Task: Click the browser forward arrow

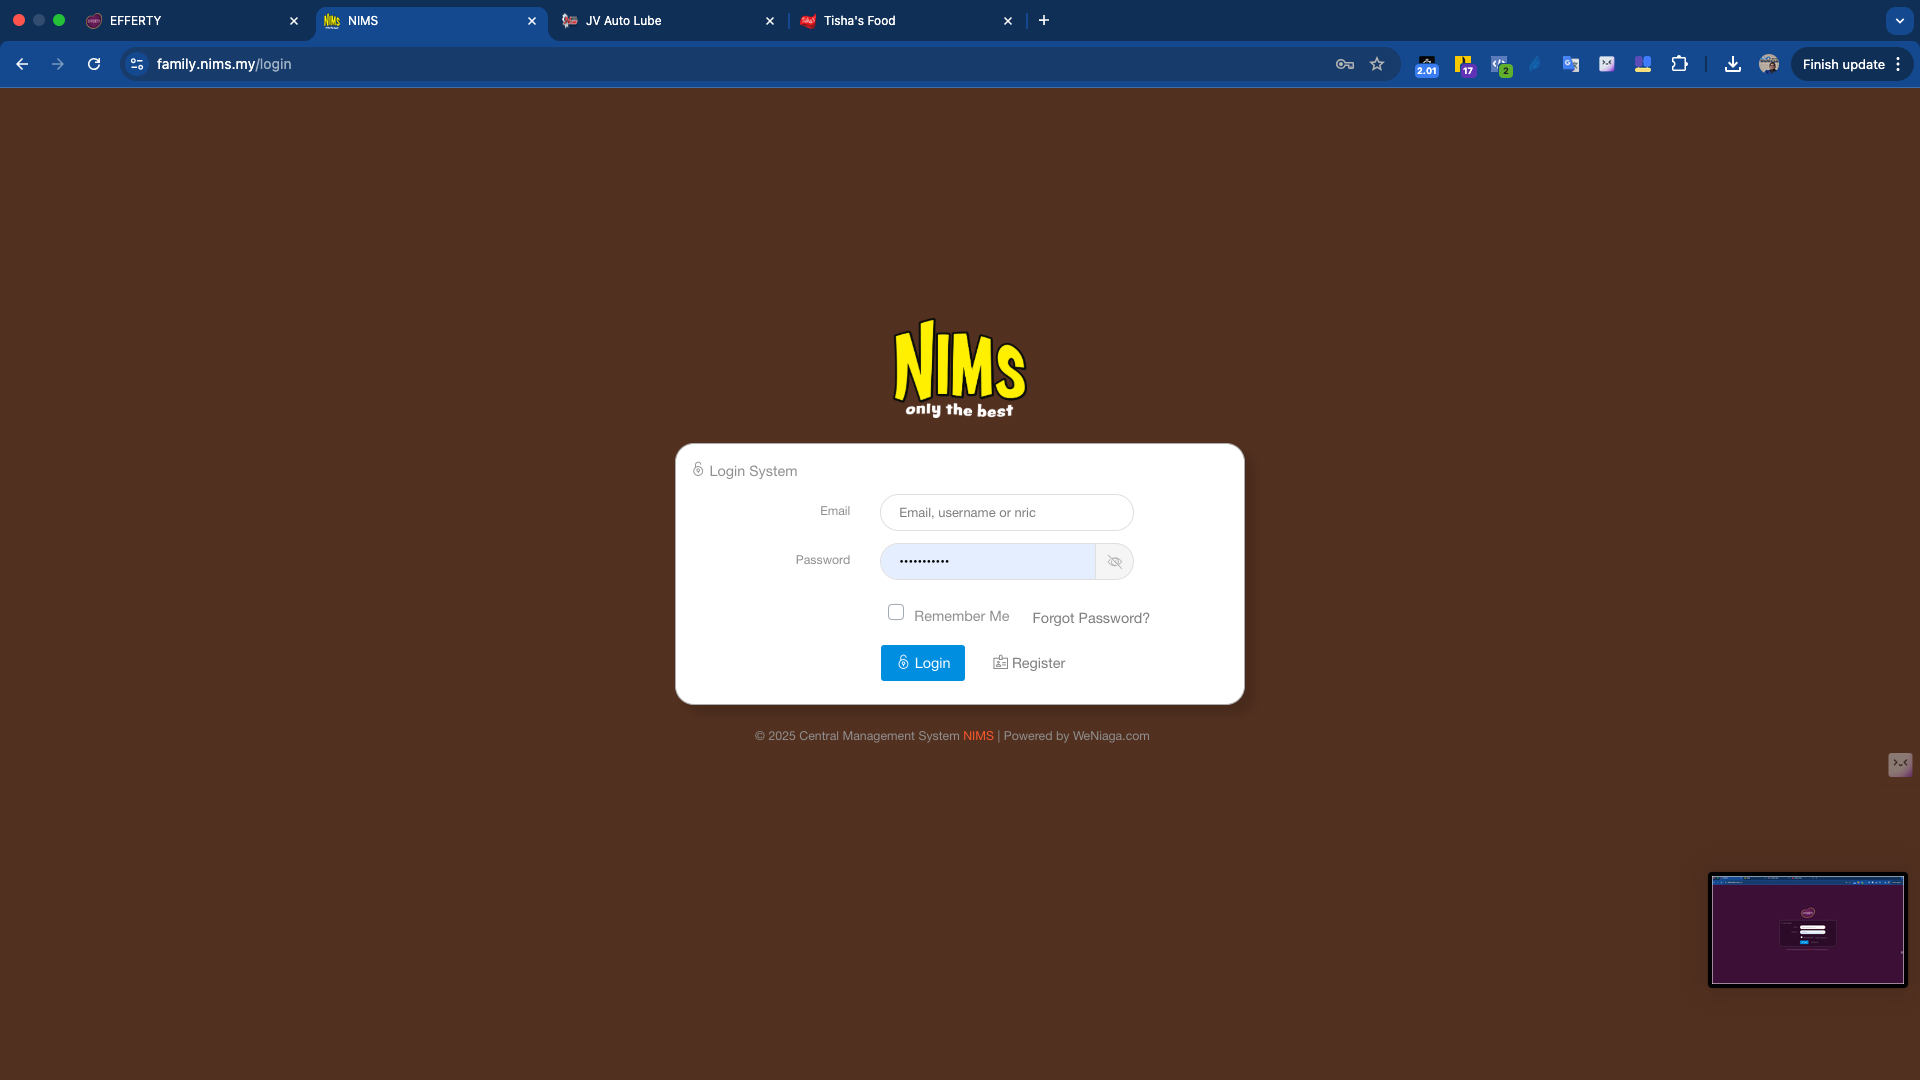Action: 58,64
